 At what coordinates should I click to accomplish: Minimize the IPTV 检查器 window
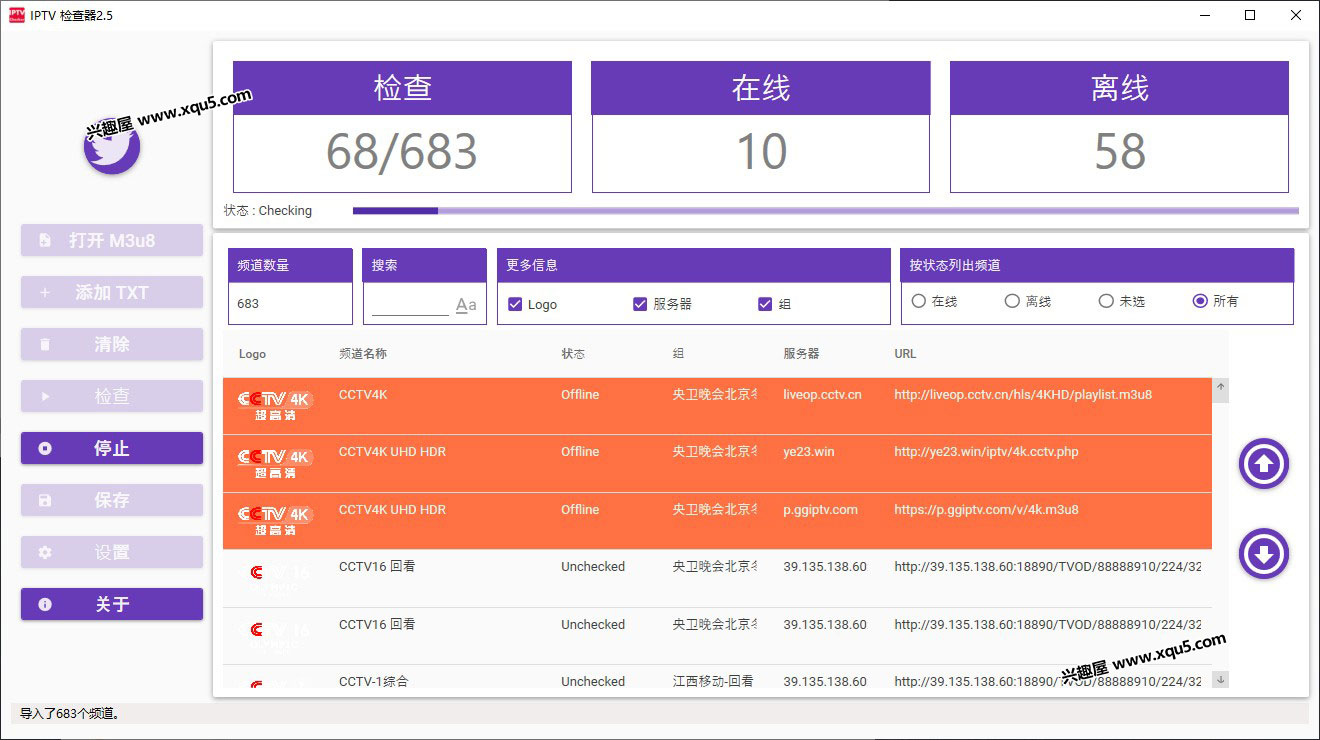(1204, 15)
